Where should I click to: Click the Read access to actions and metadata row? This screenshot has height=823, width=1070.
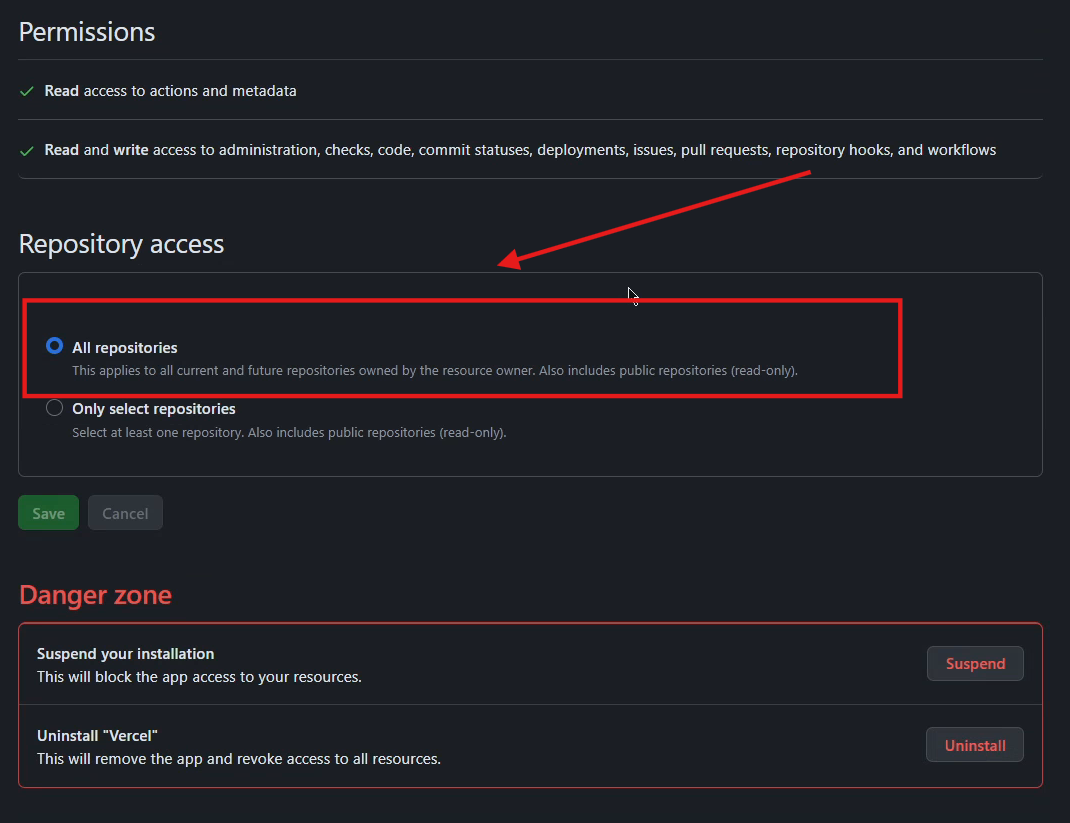(x=530, y=91)
